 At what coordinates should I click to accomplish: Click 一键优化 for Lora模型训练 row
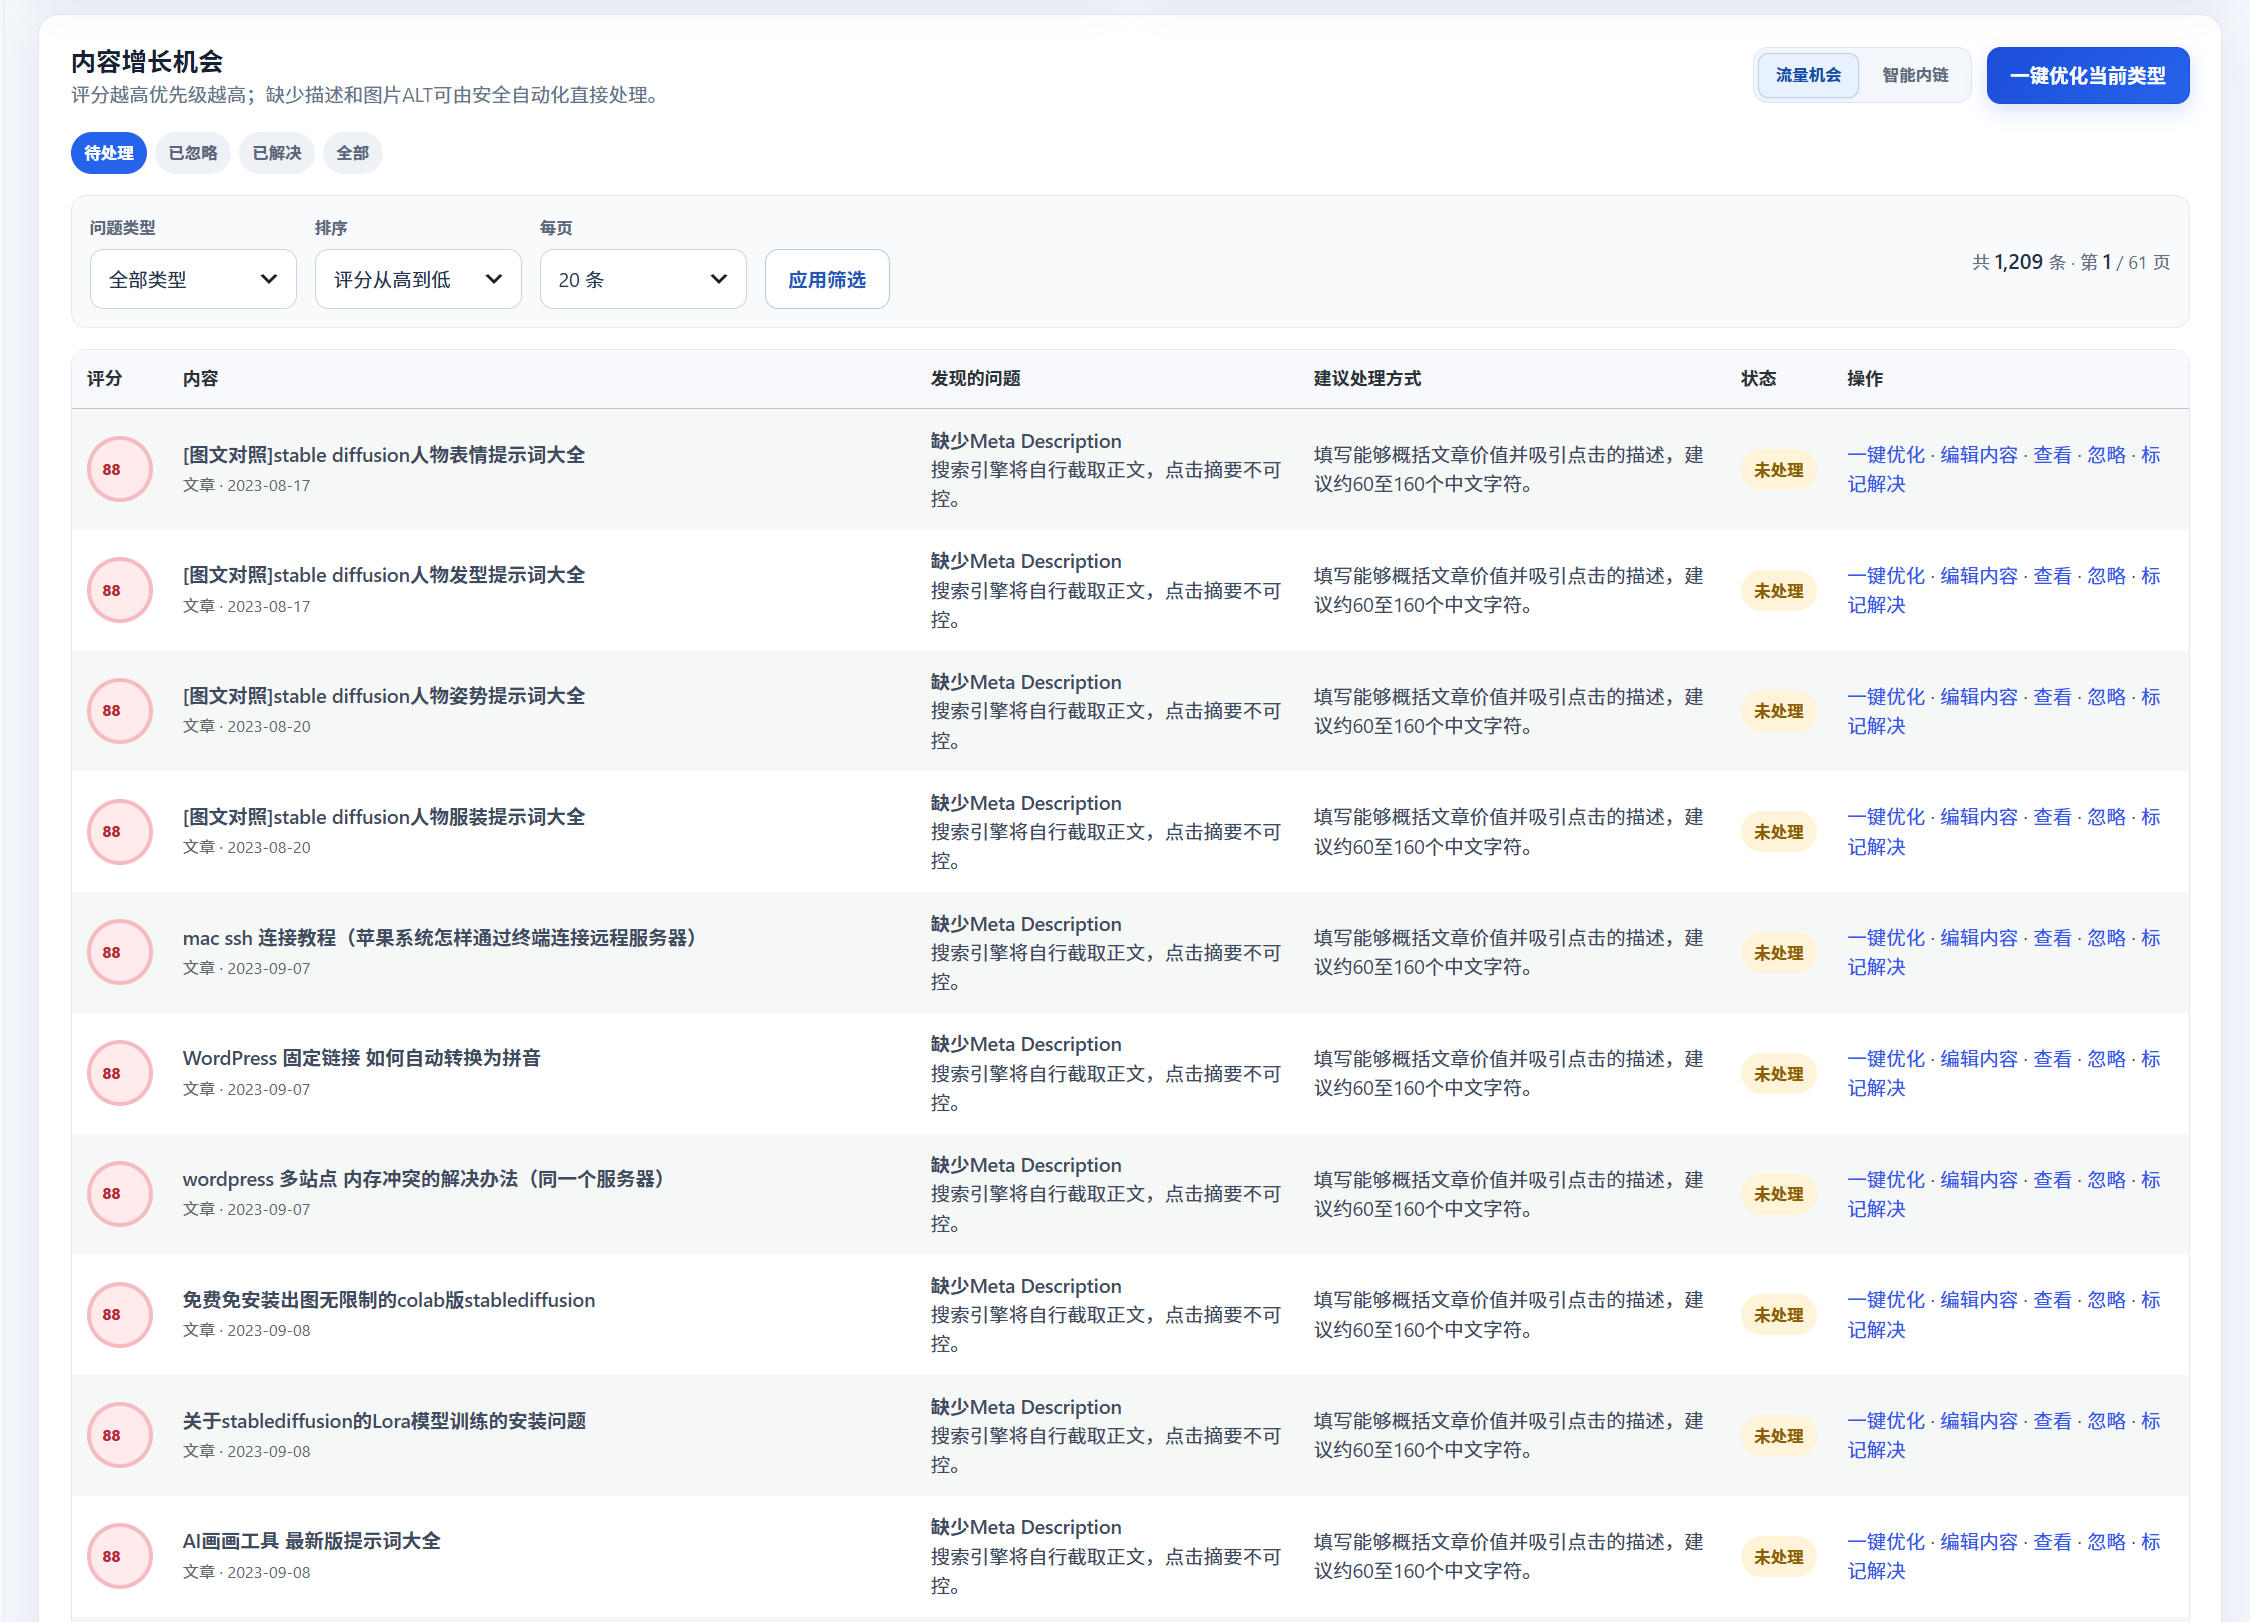1886,1421
